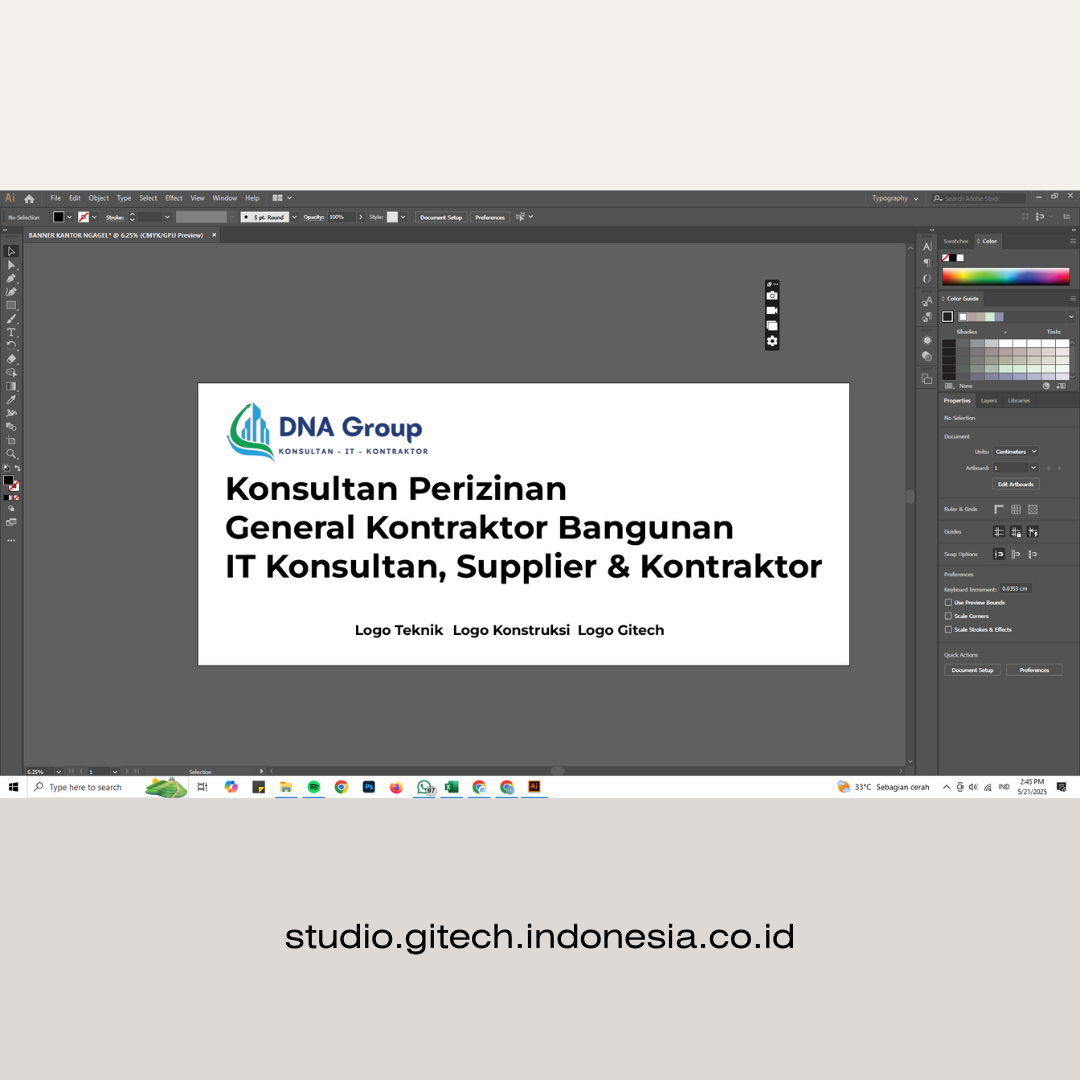Pick a color from the spectrum bar
Viewport: 1080px width, 1080px height.
[1005, 277]
